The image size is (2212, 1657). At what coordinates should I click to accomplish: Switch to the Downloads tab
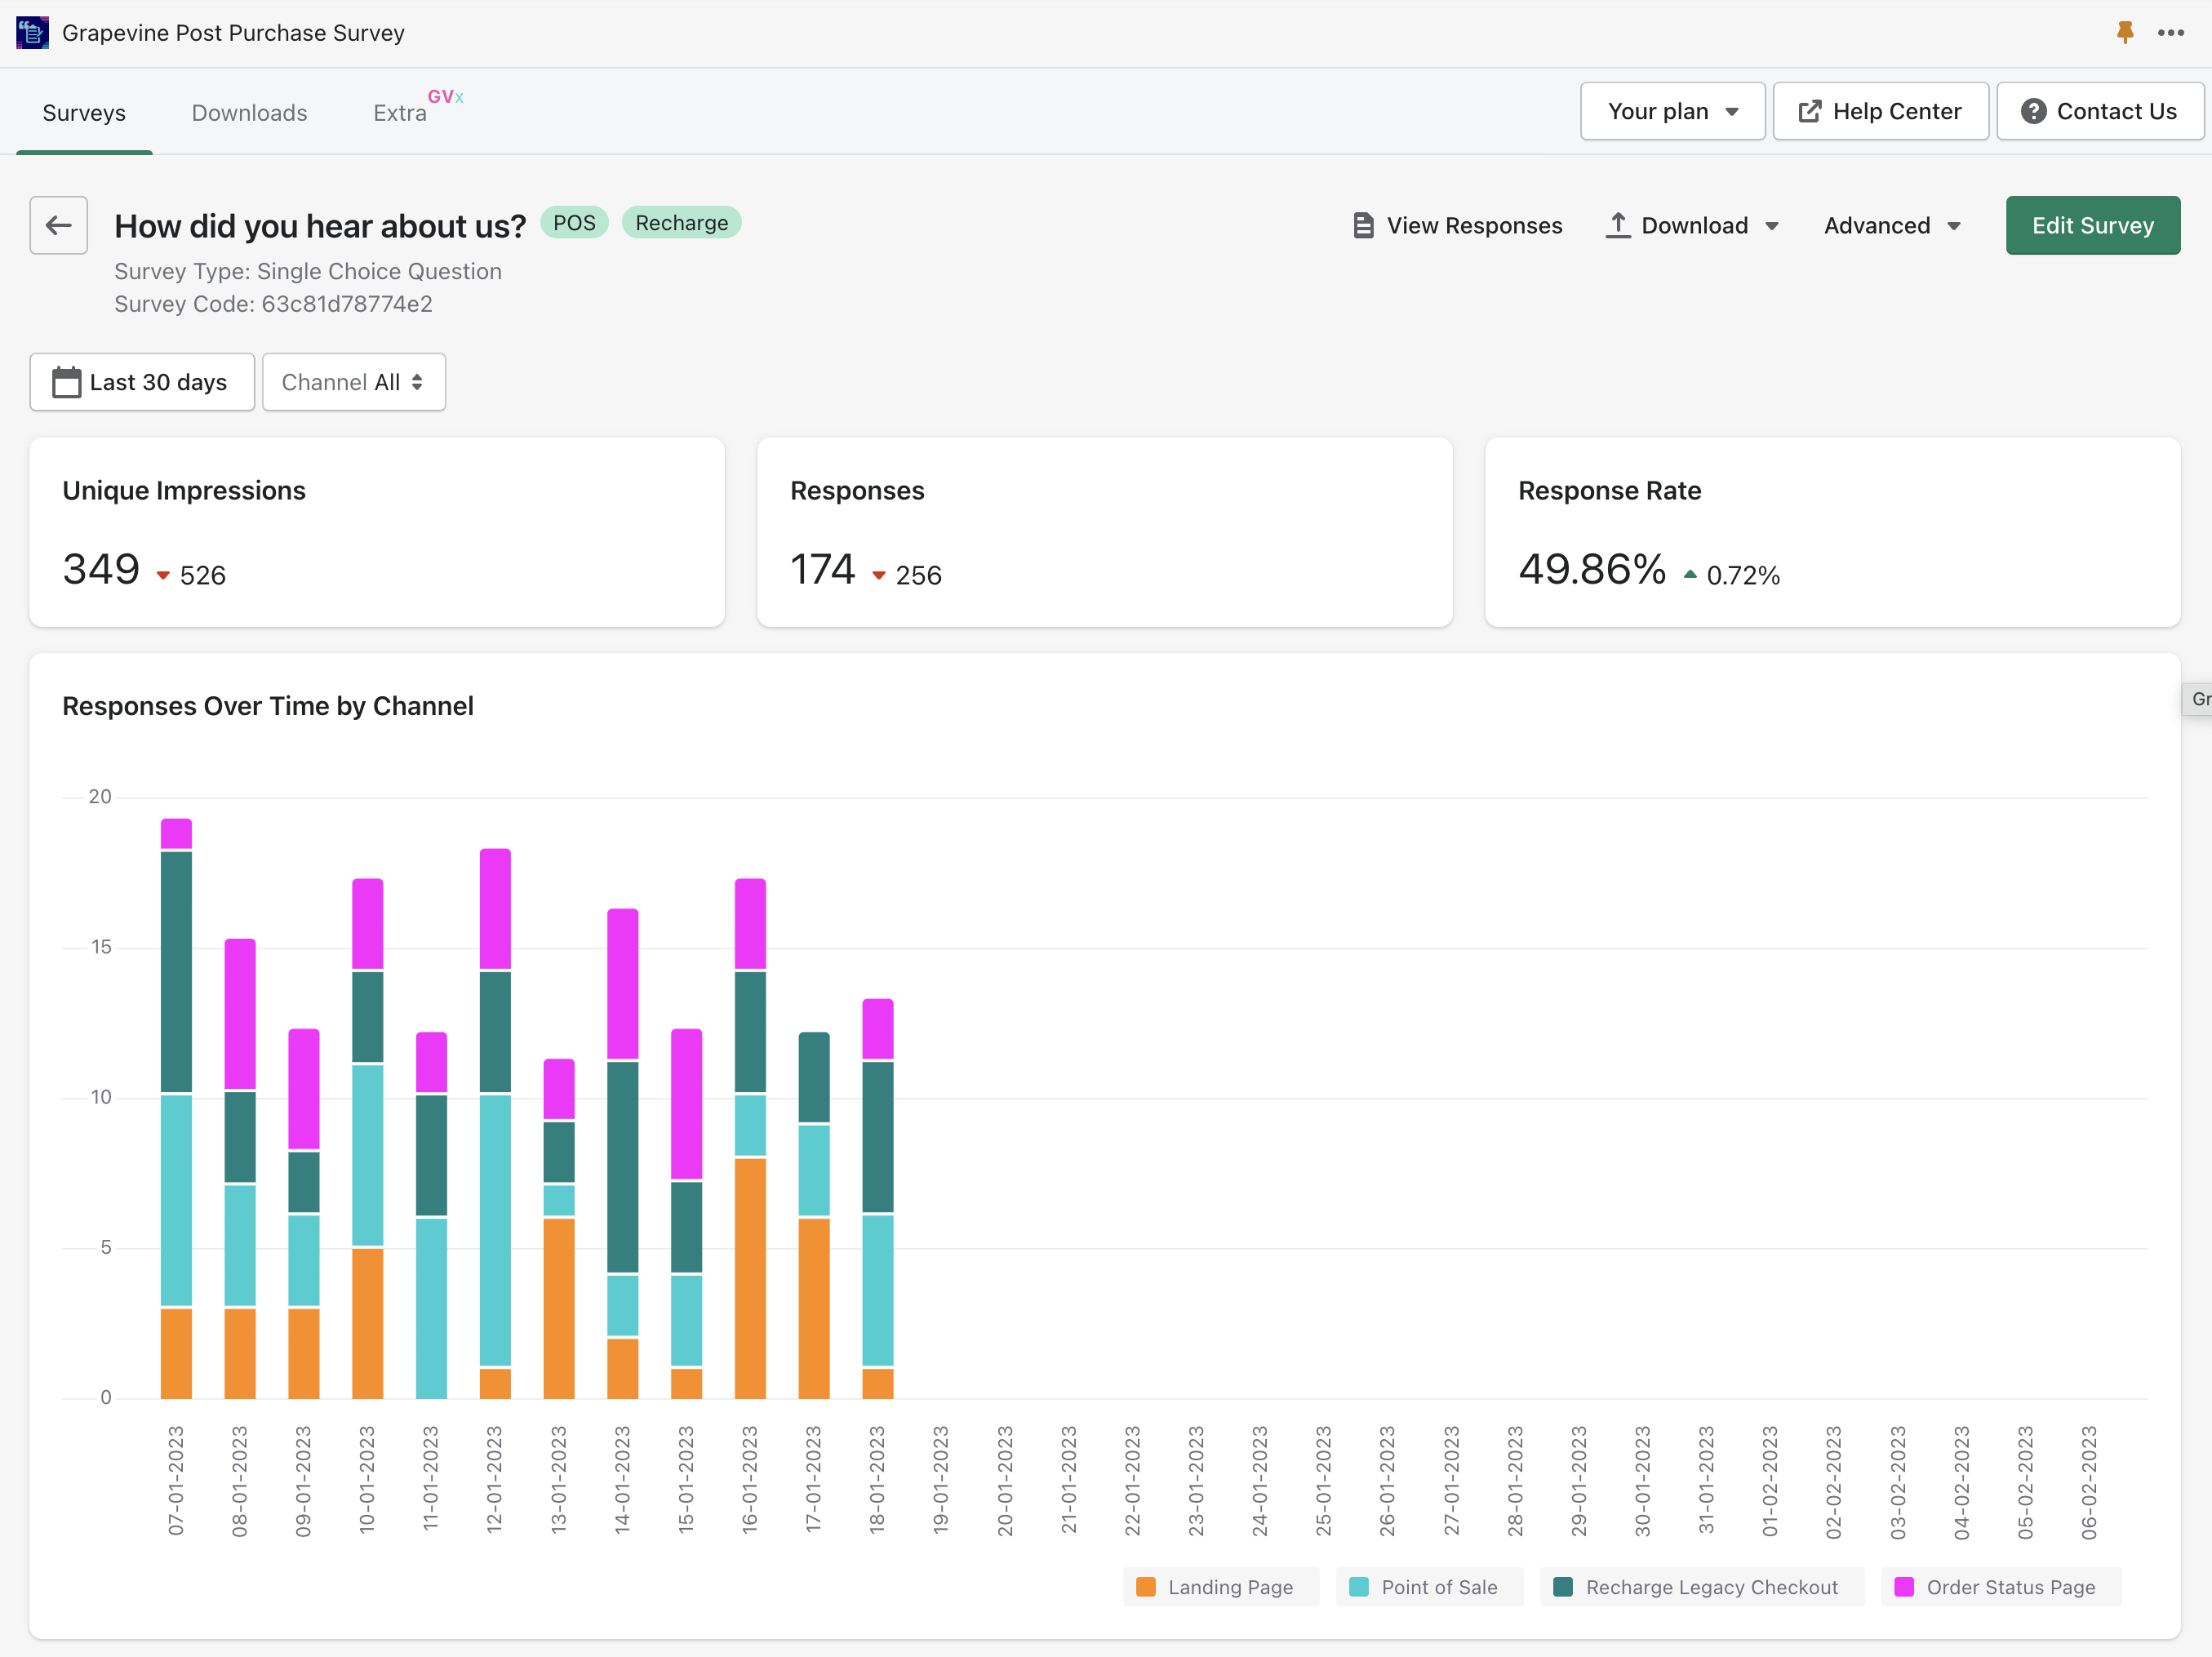tap(249, 113)
